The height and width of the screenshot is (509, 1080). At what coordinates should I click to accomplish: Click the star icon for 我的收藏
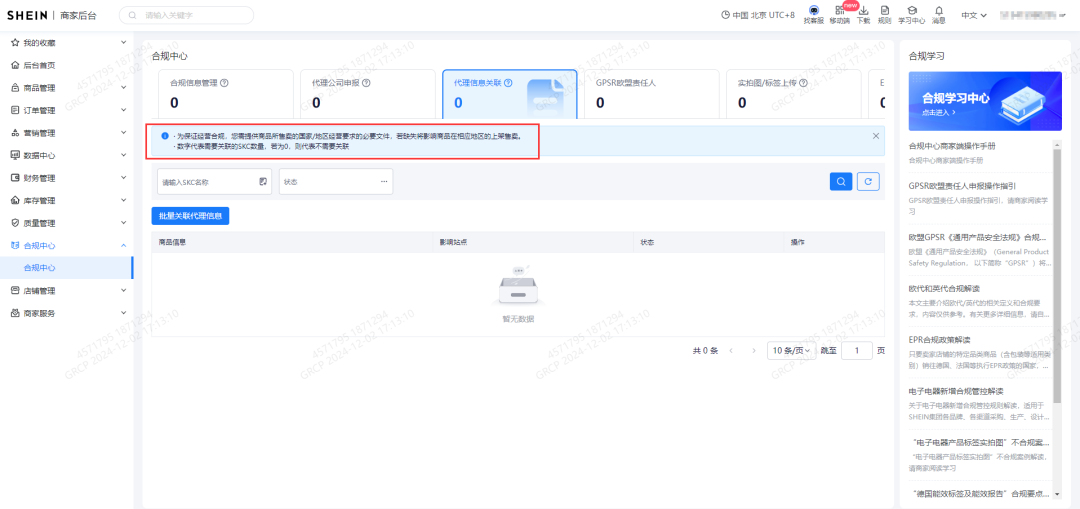[x=15, y=43]
